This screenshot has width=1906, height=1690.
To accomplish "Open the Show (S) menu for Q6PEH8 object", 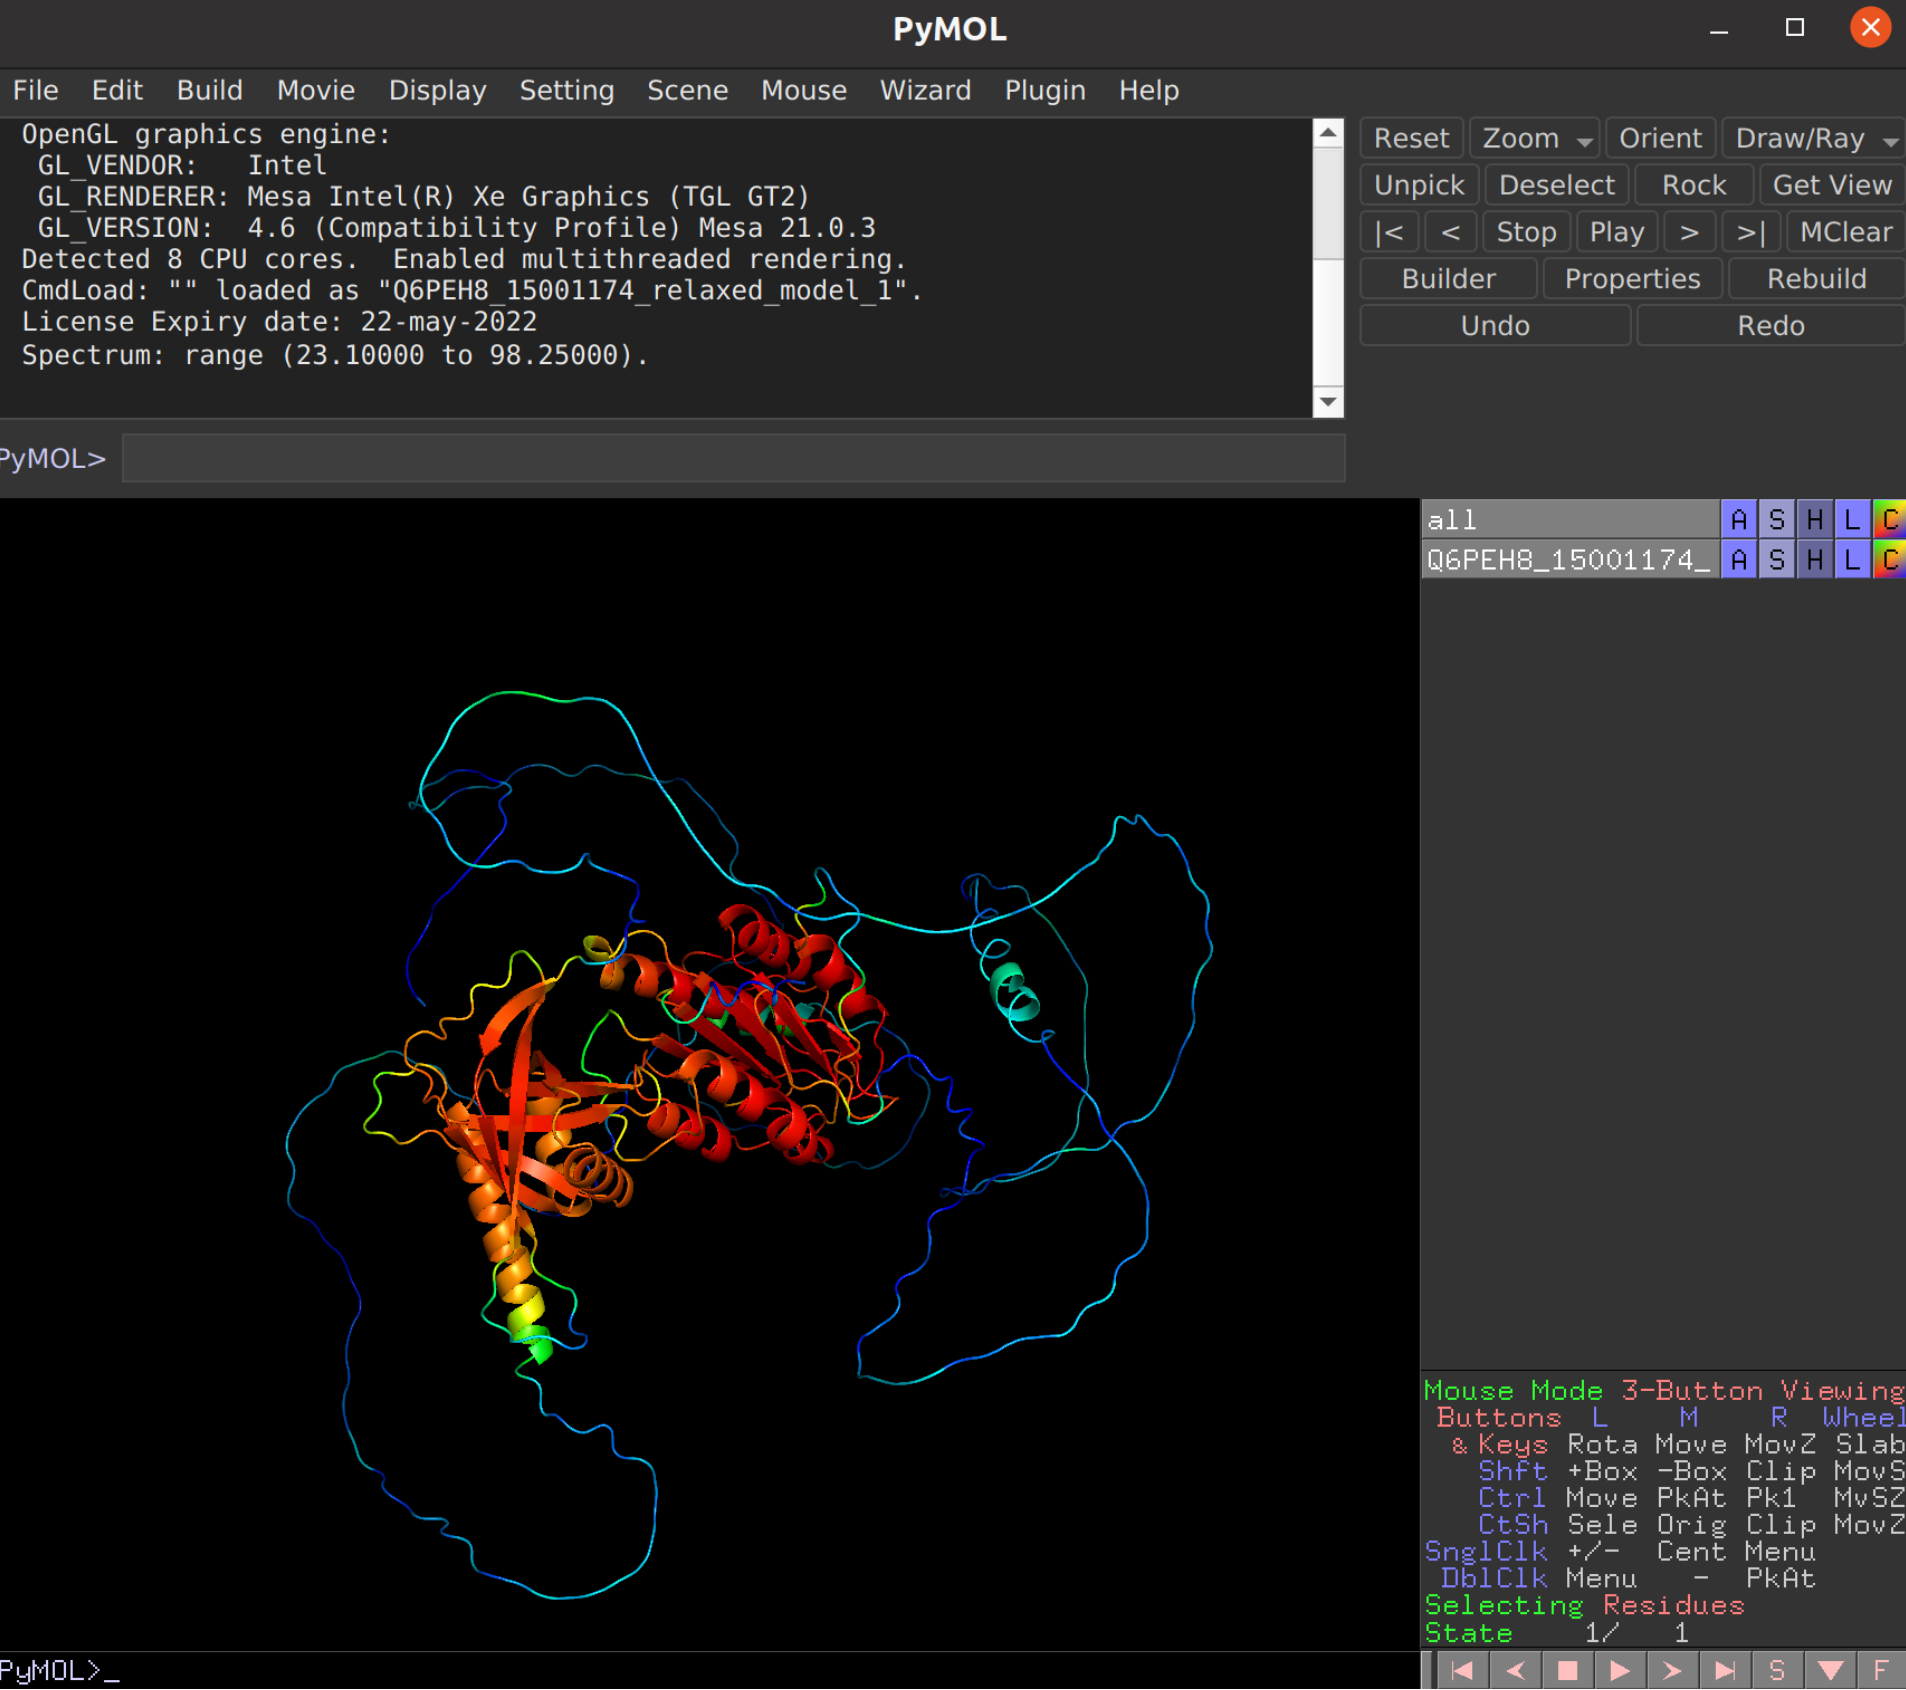I will coord(1776,560).
